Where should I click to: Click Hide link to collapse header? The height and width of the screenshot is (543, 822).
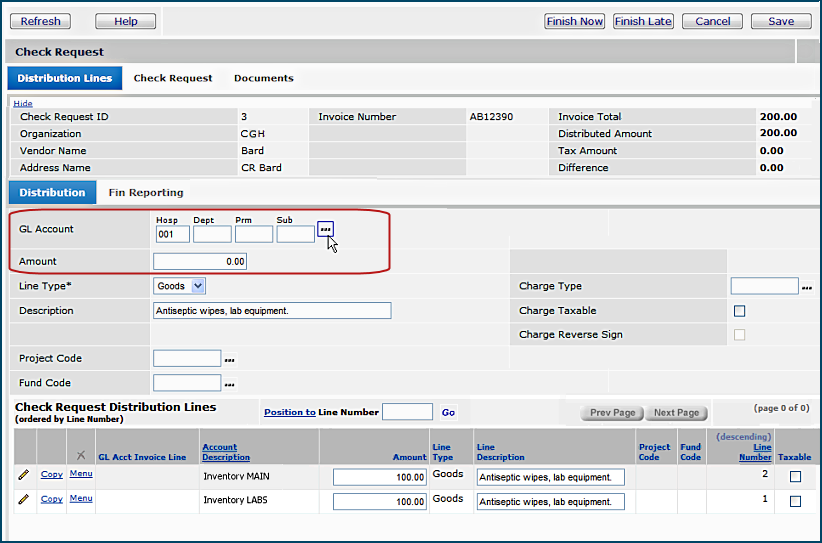click(x=23, y=103)
